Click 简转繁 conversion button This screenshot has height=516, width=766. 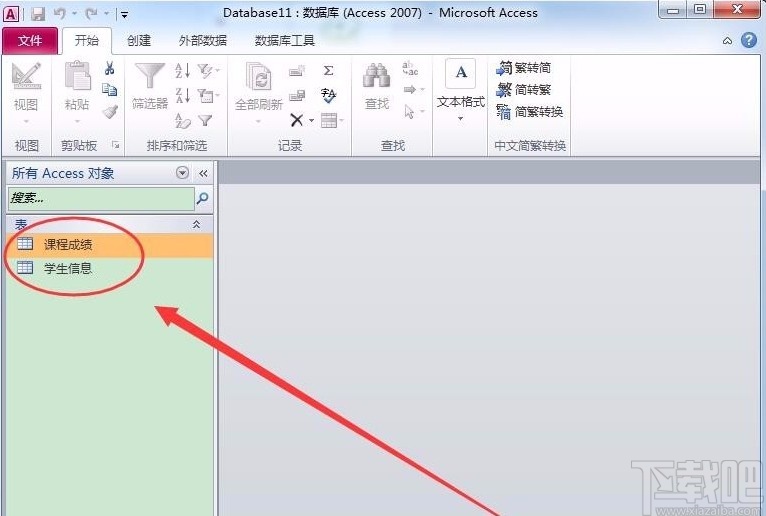pyautogui.click(x=524, y=90)
